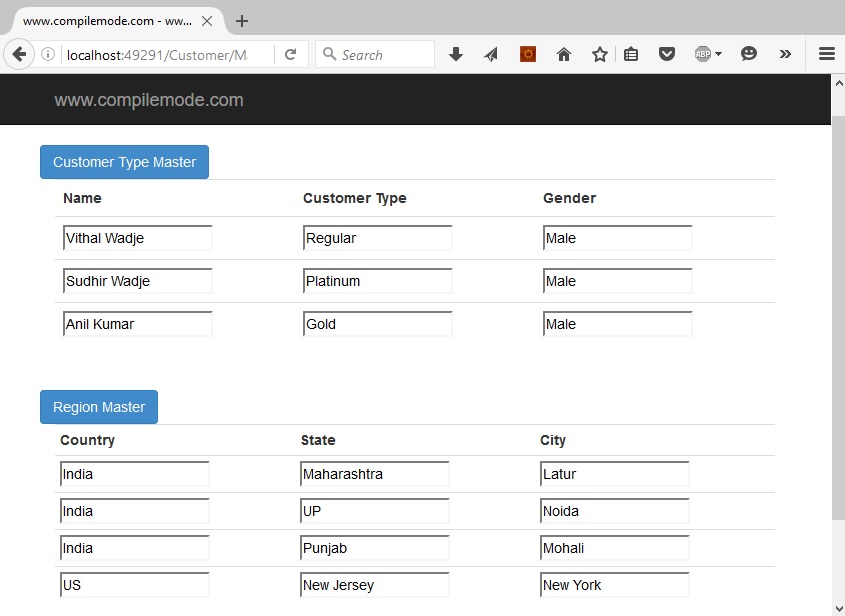This screenshot has width=845, height=616.
Task: Open the smiley face chat icon
Action: [x=749, y=55]
